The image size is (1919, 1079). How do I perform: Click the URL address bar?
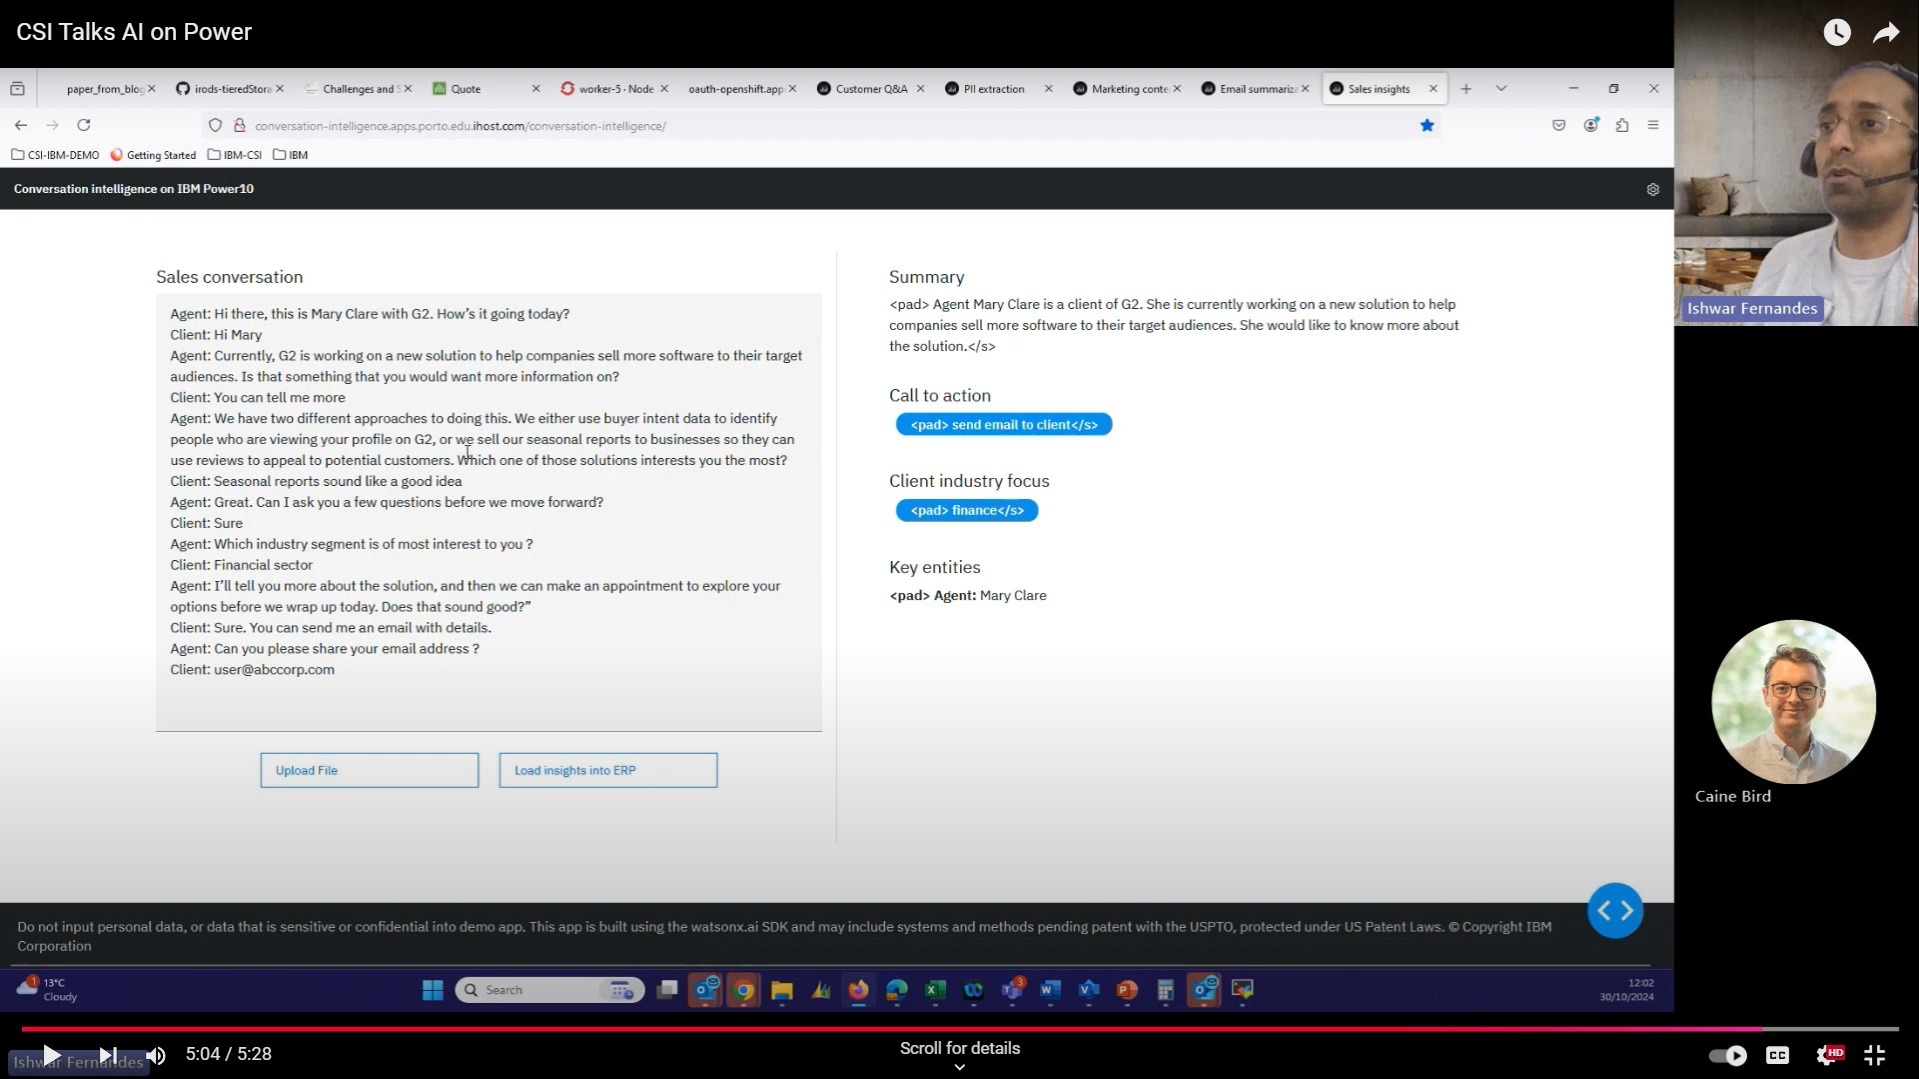point(820,126)
